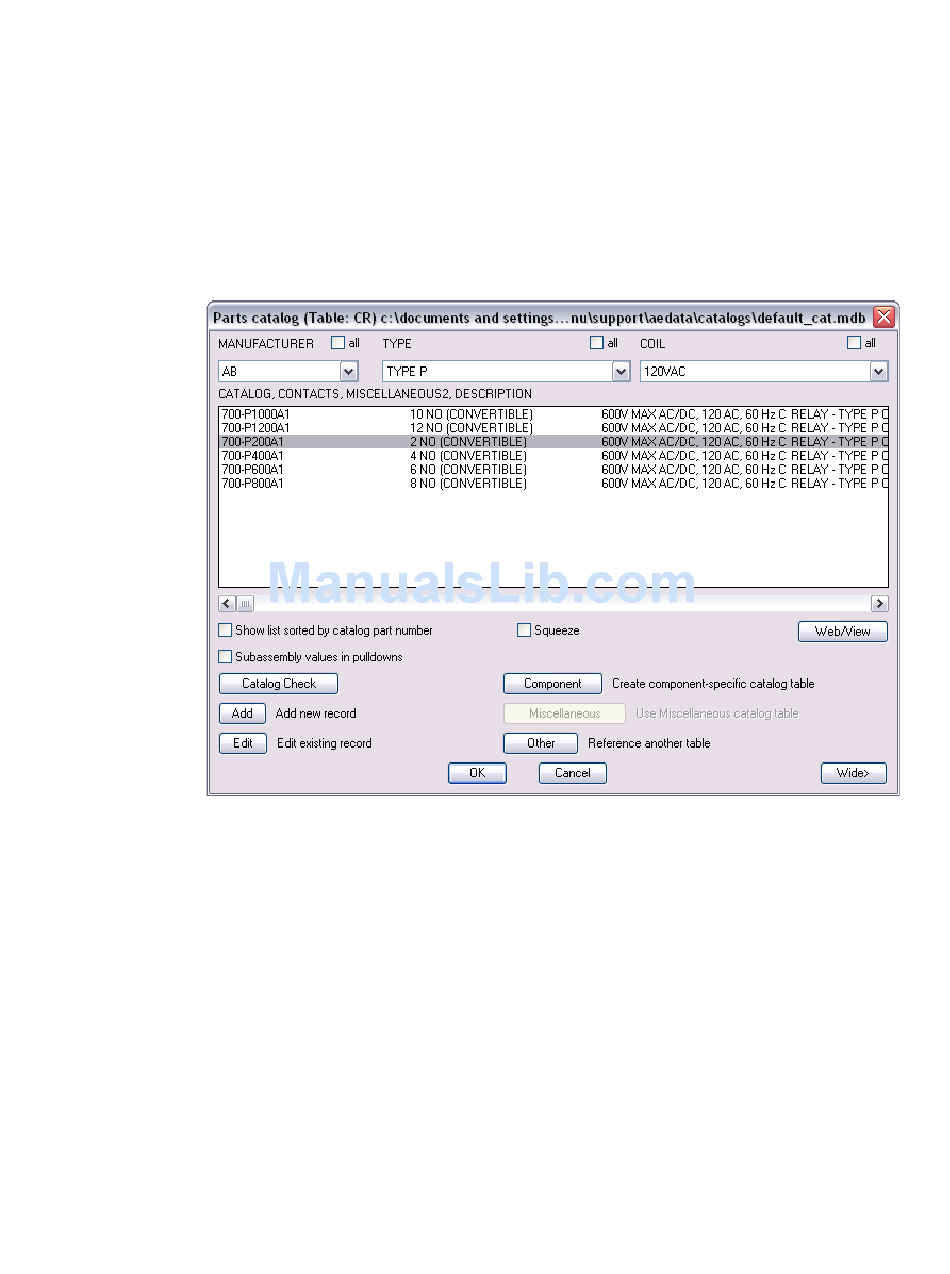Open the TYPE dropdown showing TYPE P

click(x=621, y=372)
